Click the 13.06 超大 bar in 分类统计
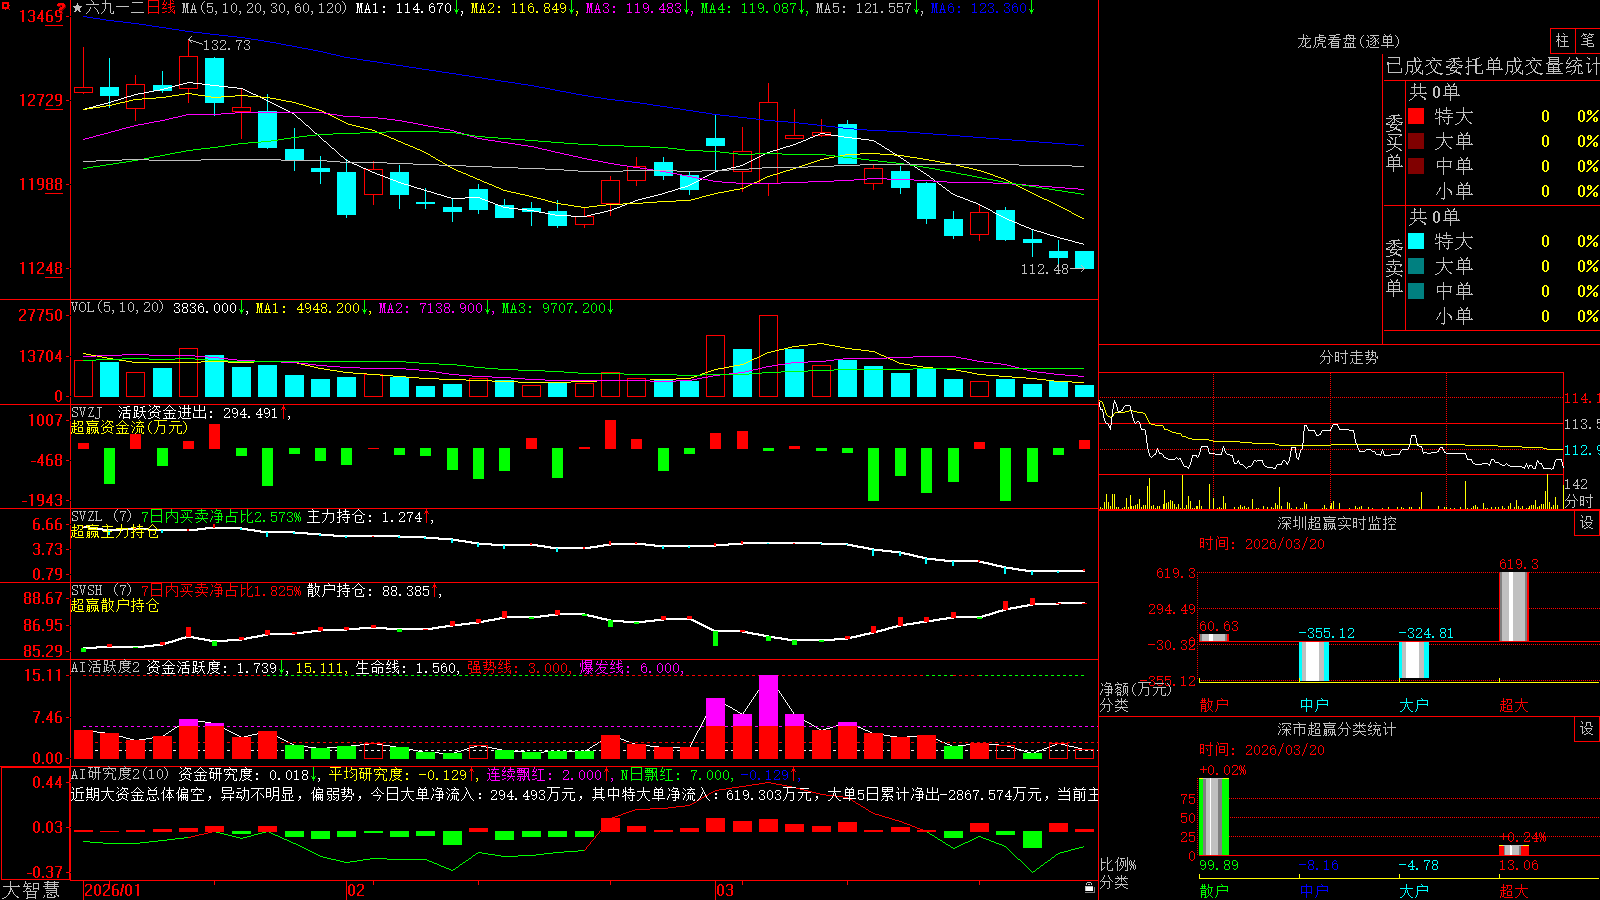The width and height of the screenshot is (1600, 900). (x=1514, y=851)
